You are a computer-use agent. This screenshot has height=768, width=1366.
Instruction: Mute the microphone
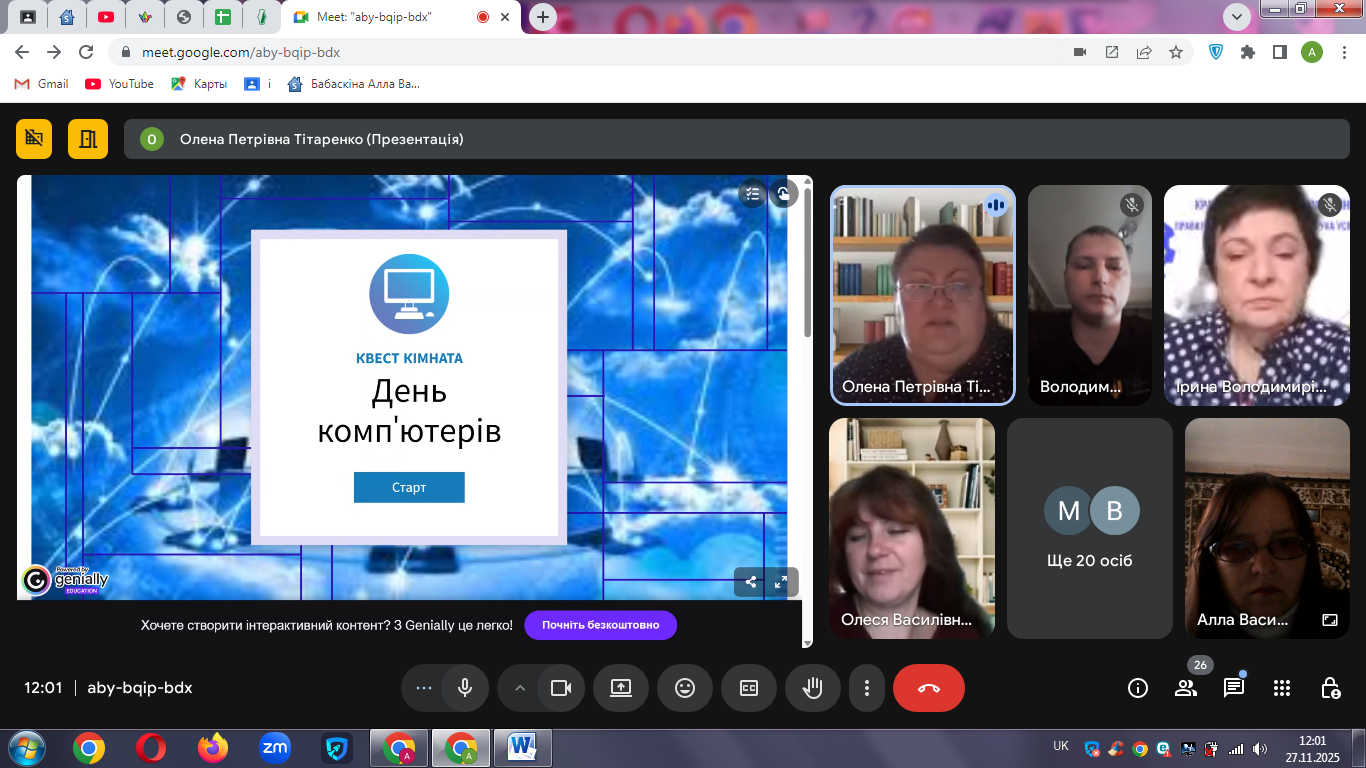pos(465,688)
